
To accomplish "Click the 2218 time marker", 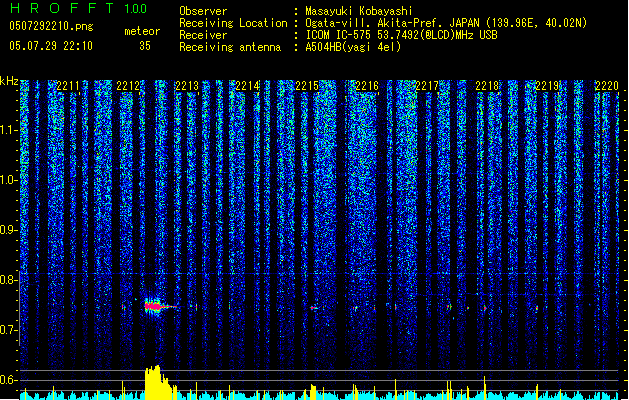I will click(x=487, y=86).
